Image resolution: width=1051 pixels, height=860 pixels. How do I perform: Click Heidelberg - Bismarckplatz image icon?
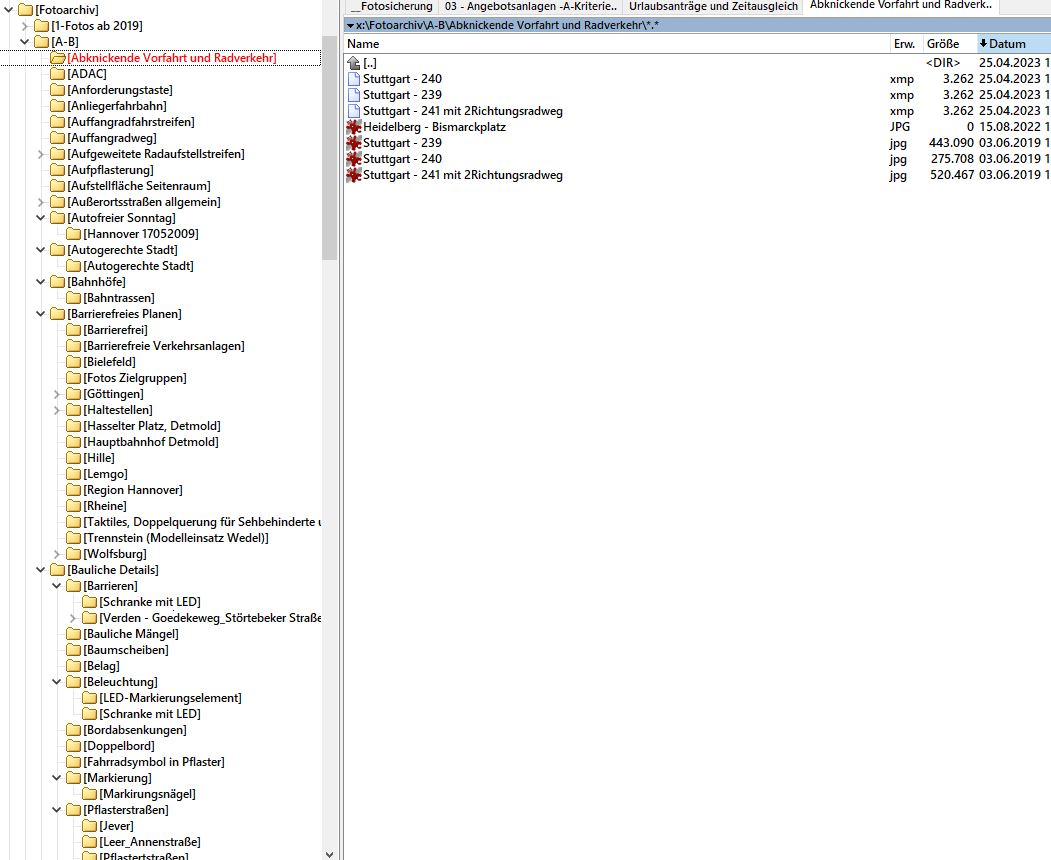pos(354,127)
